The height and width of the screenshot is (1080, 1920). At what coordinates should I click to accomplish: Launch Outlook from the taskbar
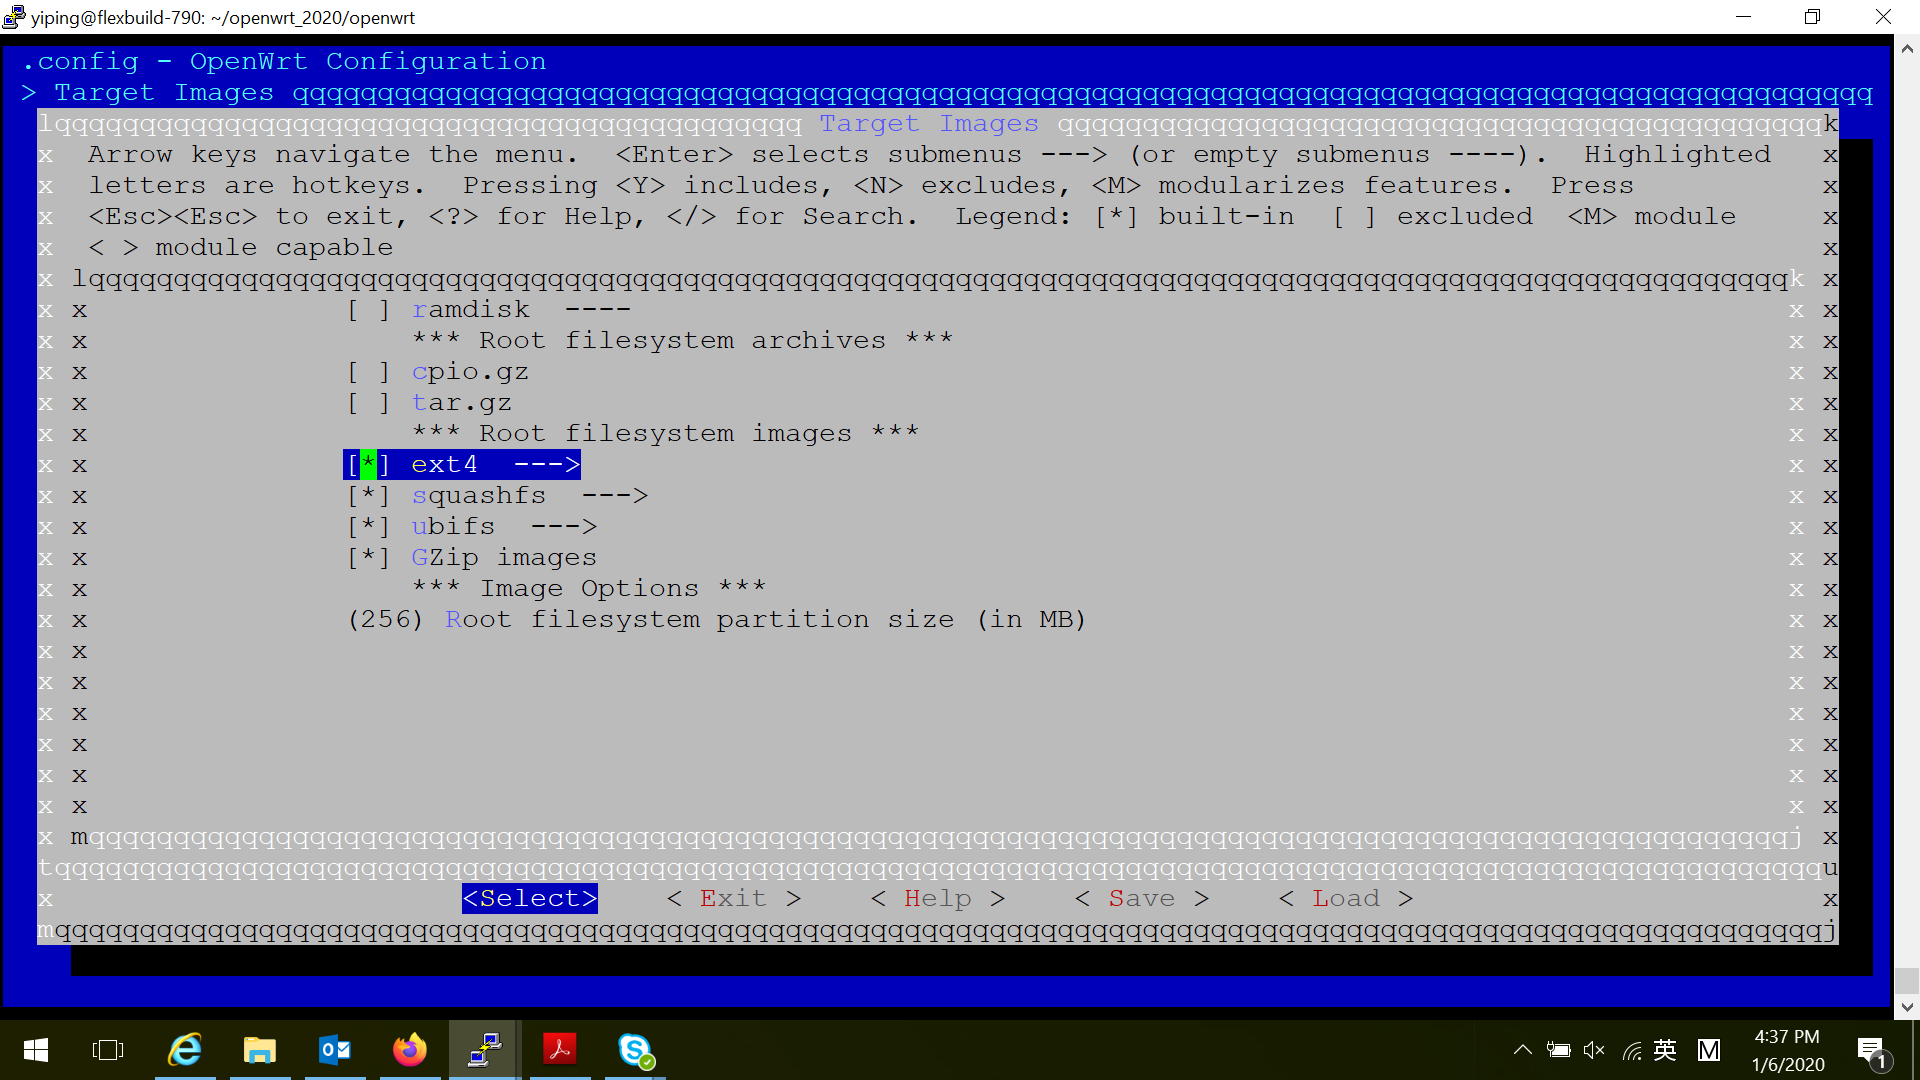coord(335,1050)
